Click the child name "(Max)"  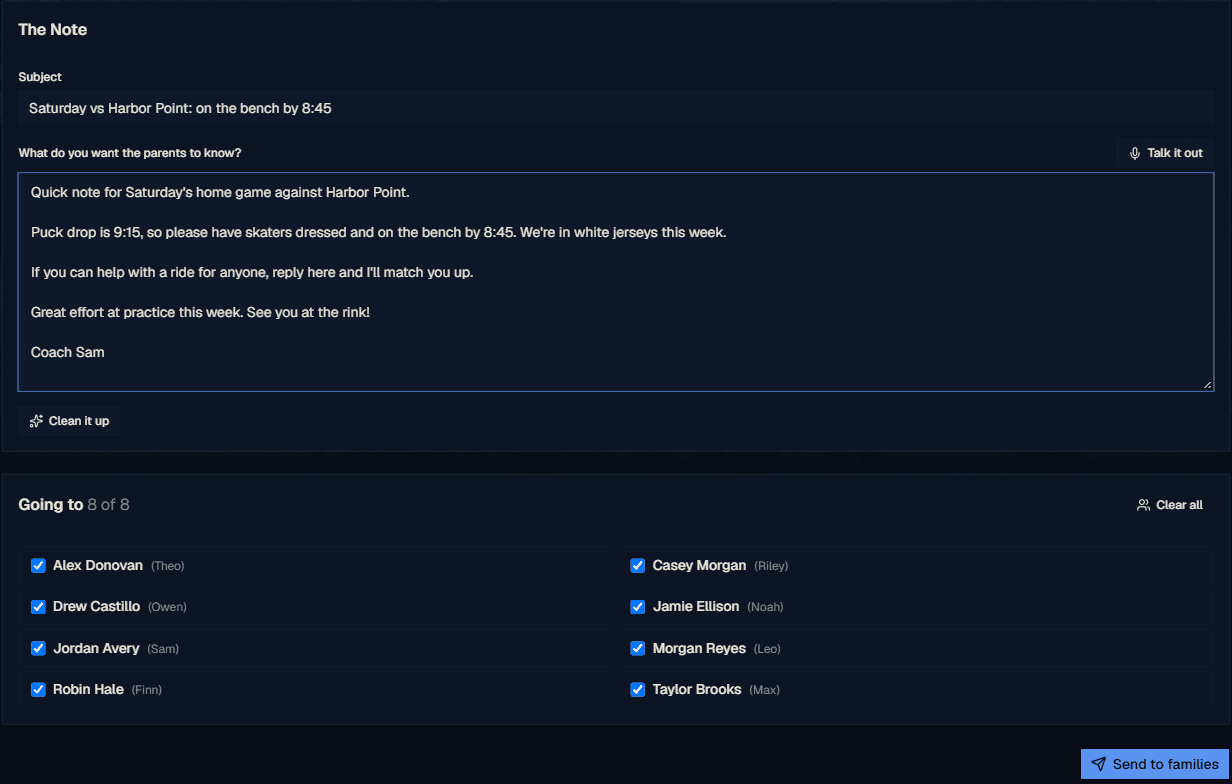pyautogui.click(x=765, y=690)
